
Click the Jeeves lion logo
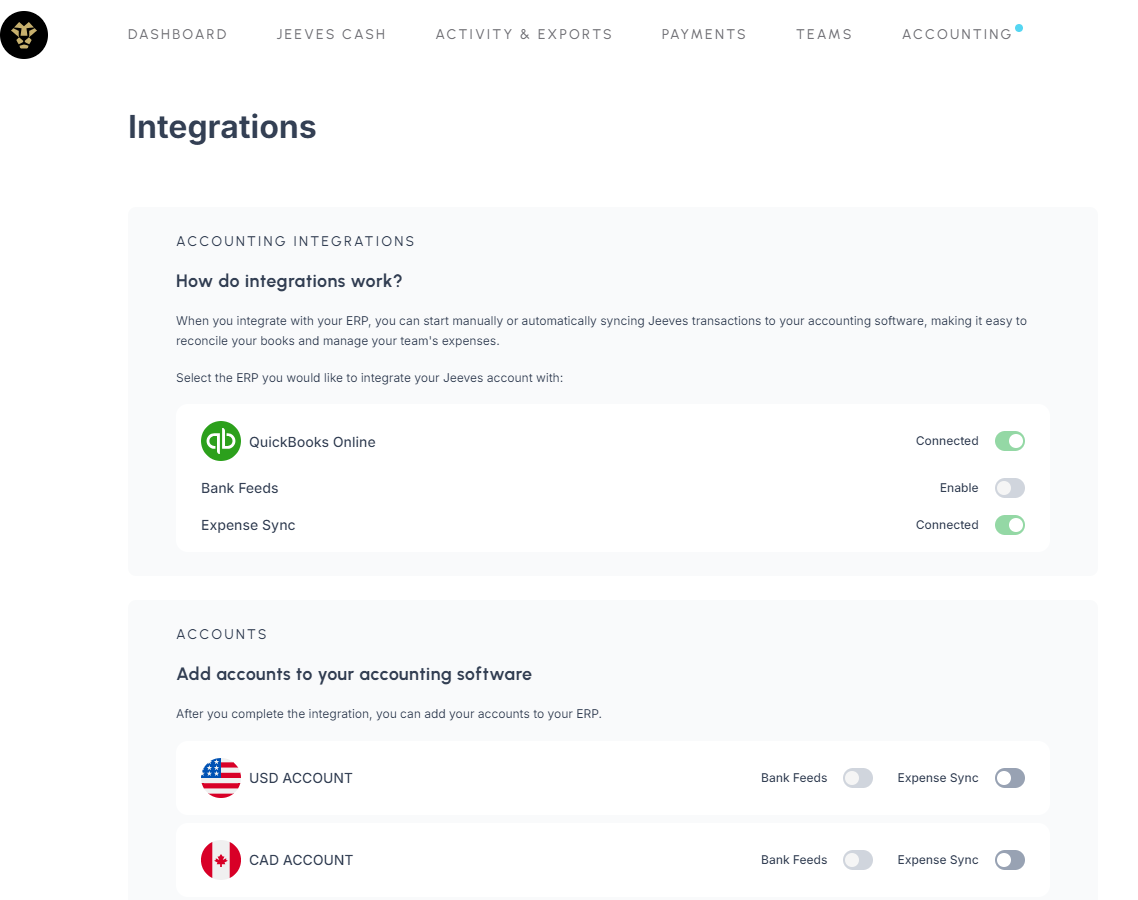tap(24, 35)
